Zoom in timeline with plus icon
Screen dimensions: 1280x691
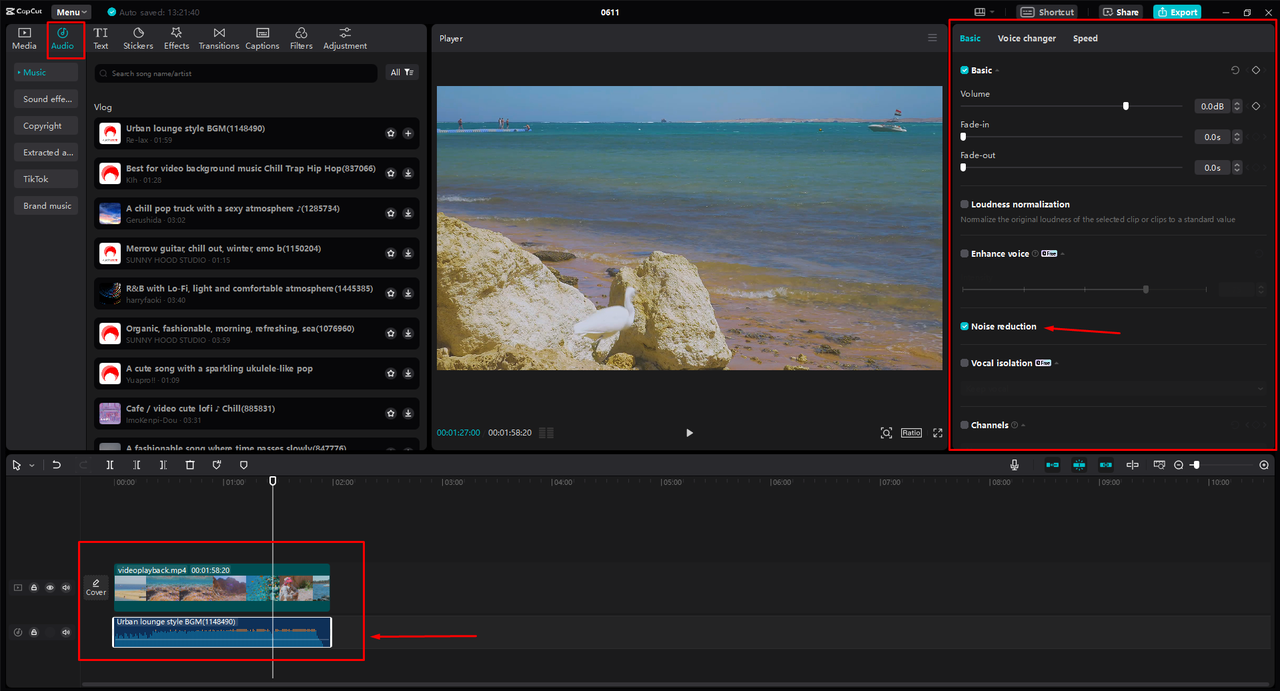(x=1264, y=465)
